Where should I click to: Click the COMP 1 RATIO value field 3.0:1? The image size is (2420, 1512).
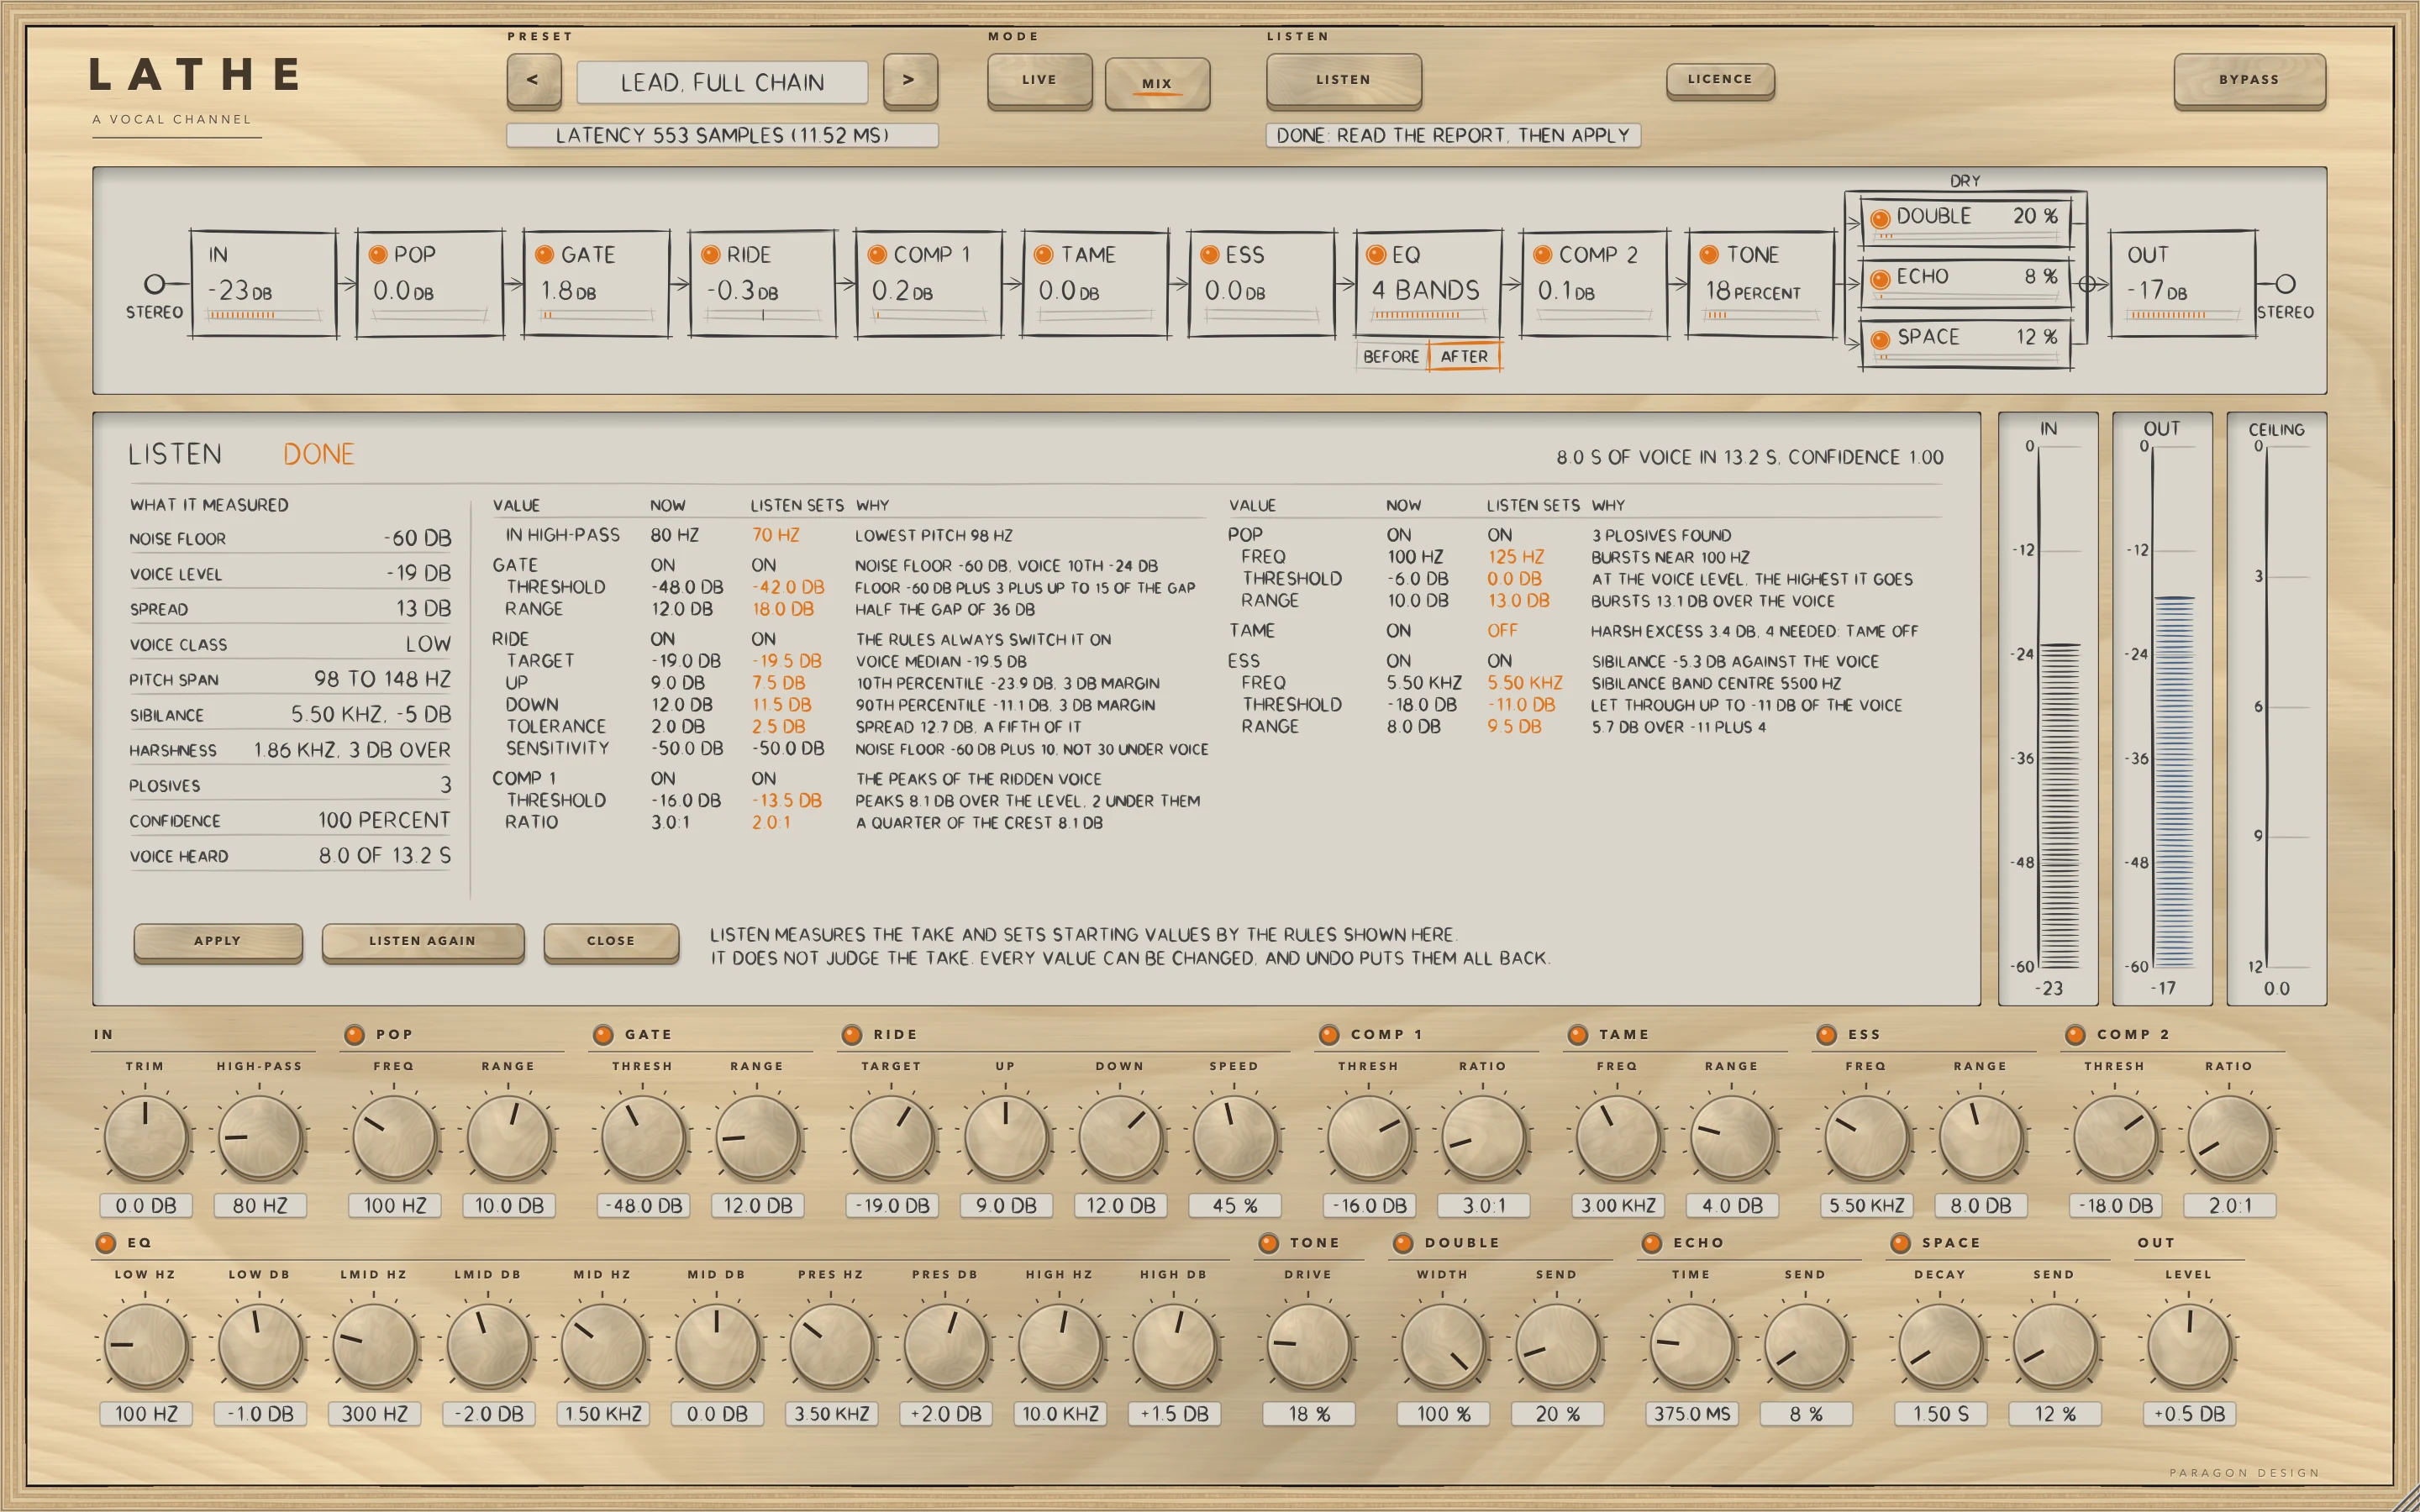click(1484, 1206)
